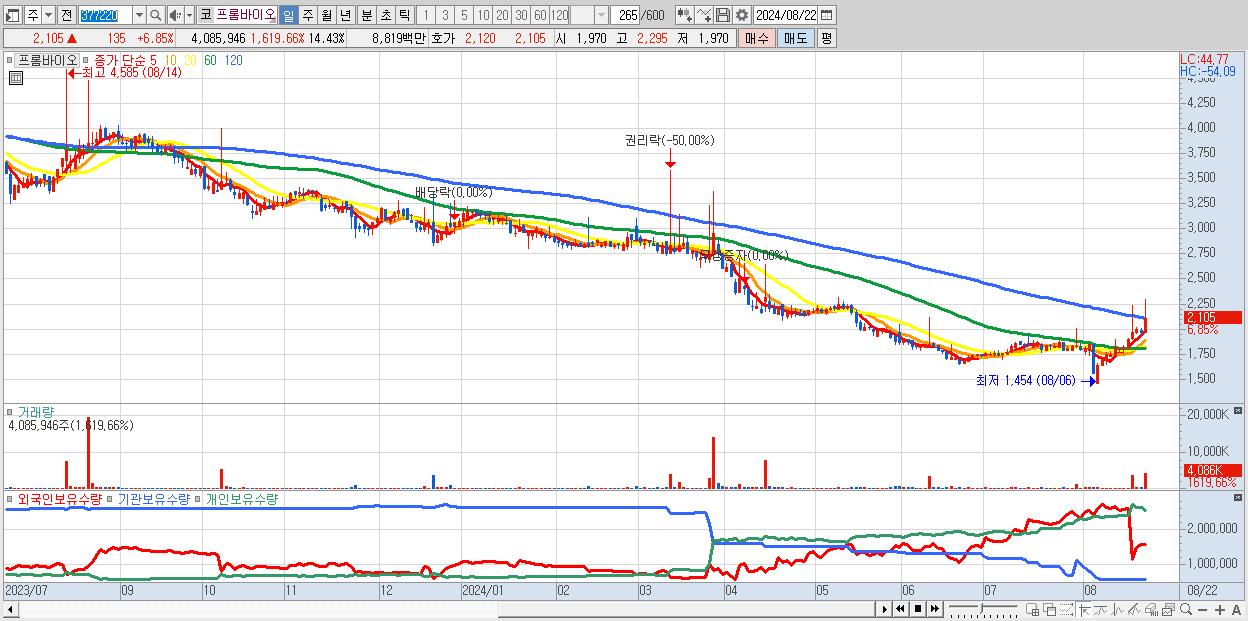Click the chart zoom density slider
1248x621 pixels.
(x=983, y=609)
